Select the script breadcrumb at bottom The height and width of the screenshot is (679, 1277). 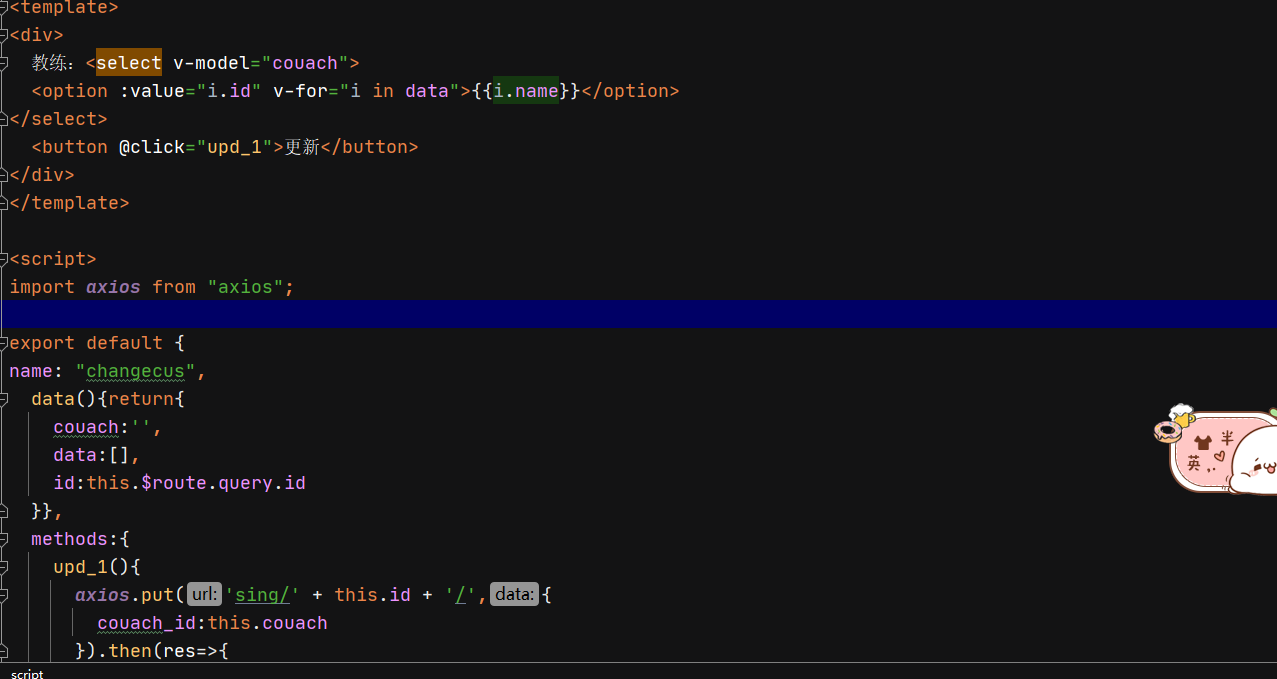coord(27,673)
